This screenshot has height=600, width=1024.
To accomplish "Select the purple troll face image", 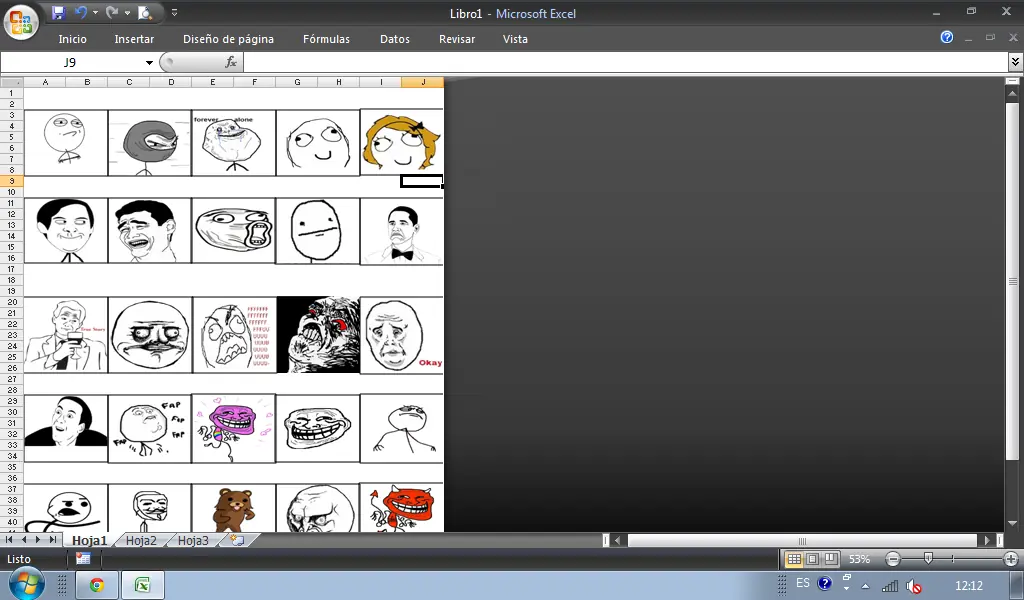I will [233, 428].
